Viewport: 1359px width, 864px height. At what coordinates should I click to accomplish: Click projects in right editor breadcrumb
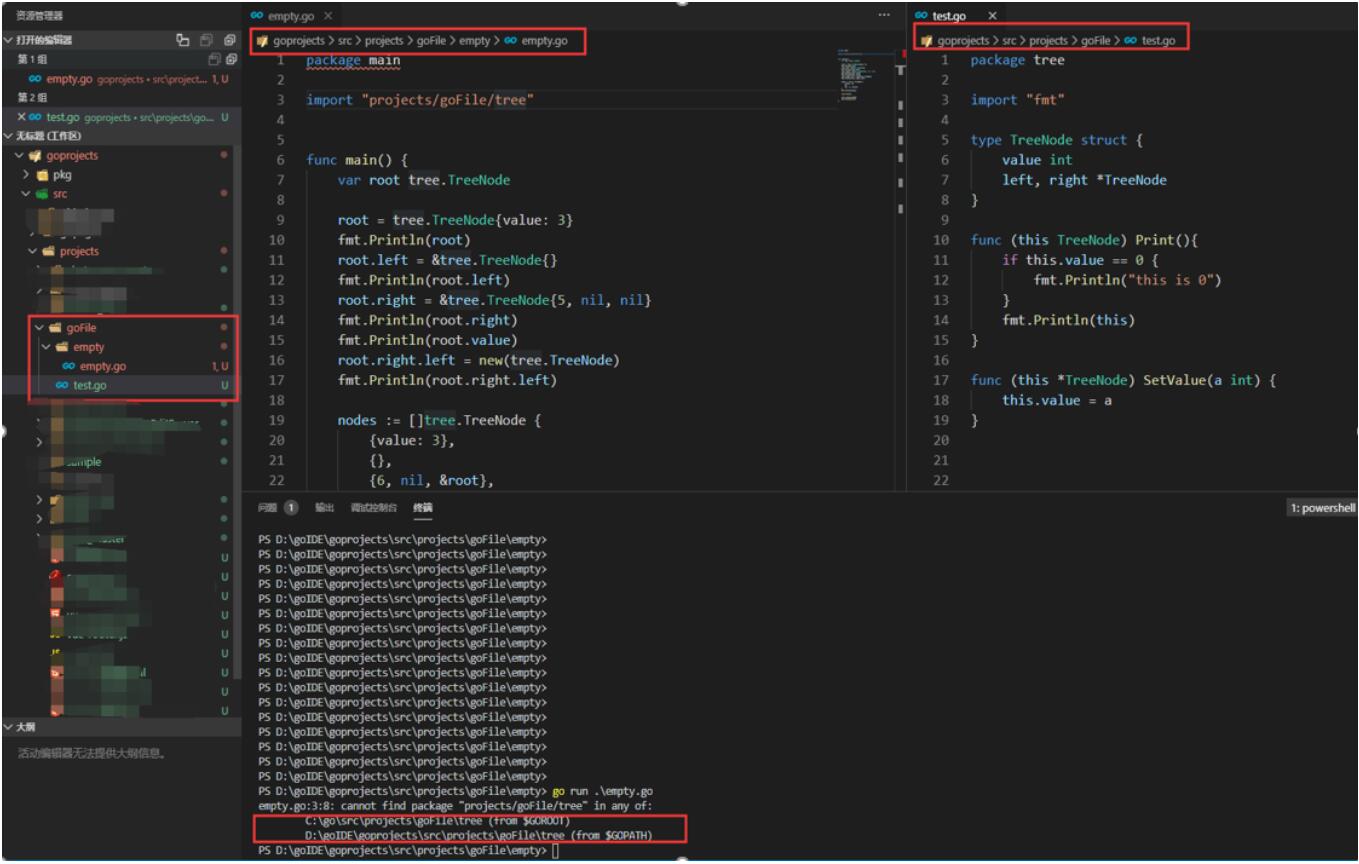[x=1048, y=41]
